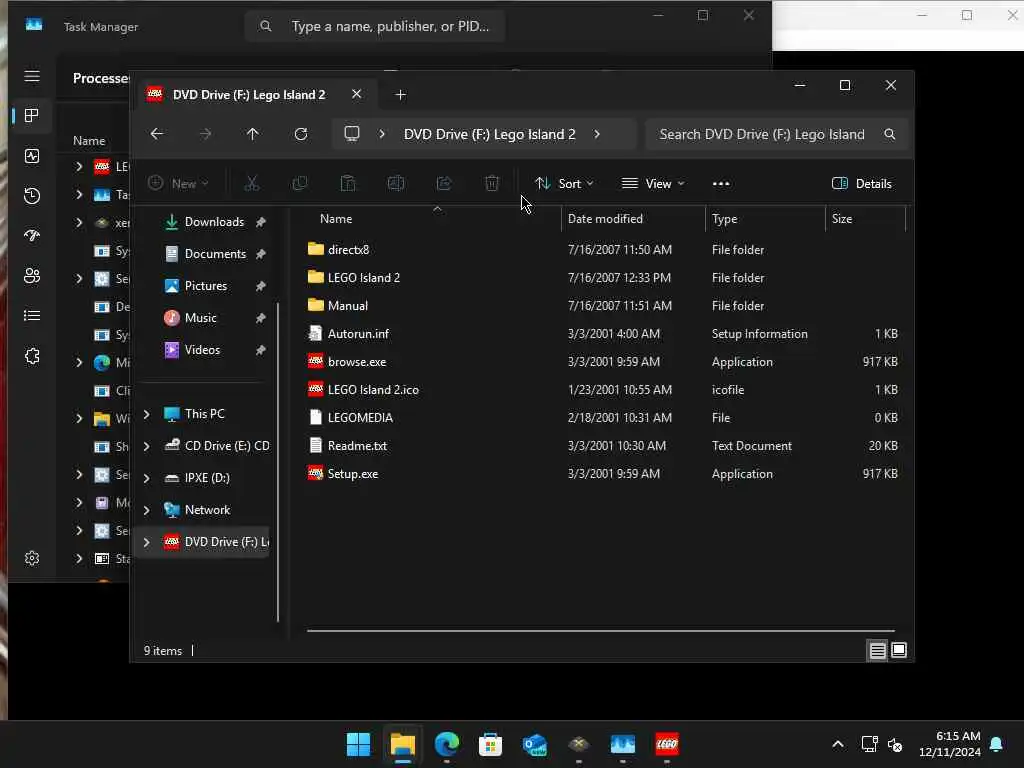Viewport: 1024px width, 768px height.
Task: Click the Share icon in toolbar
Action: 444,184
